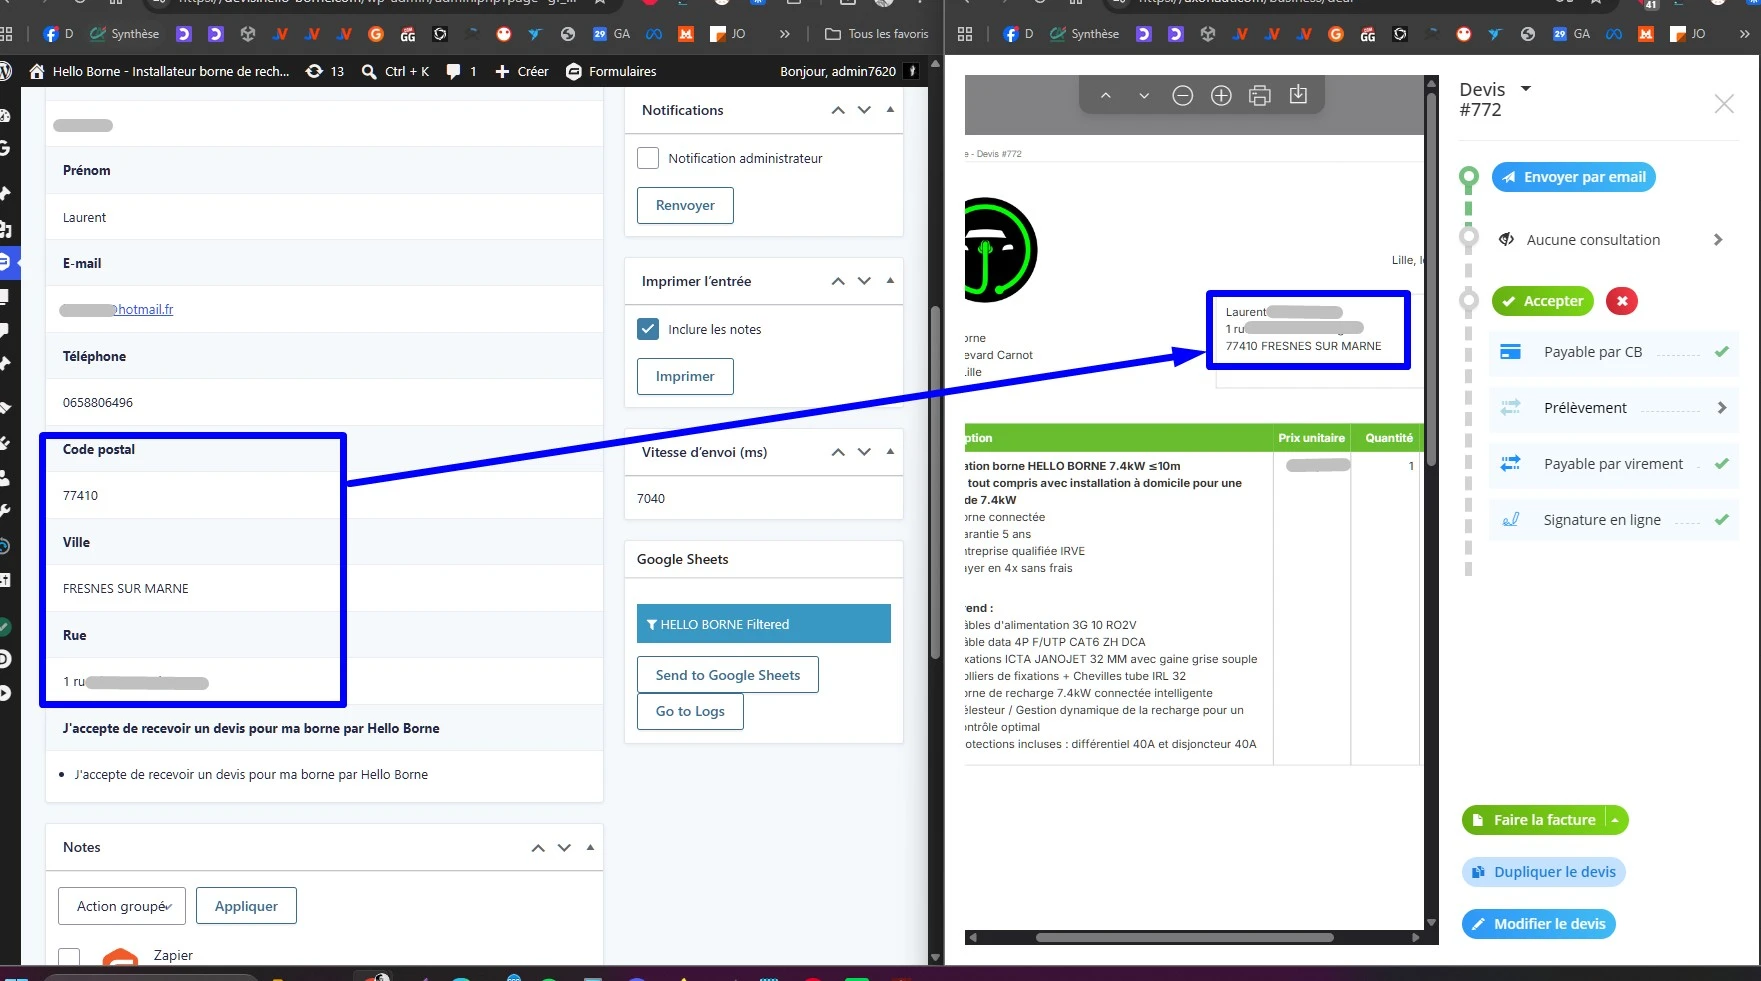
Task: Open GA calendar bookmark in left browser
Action: click(611, 34)
